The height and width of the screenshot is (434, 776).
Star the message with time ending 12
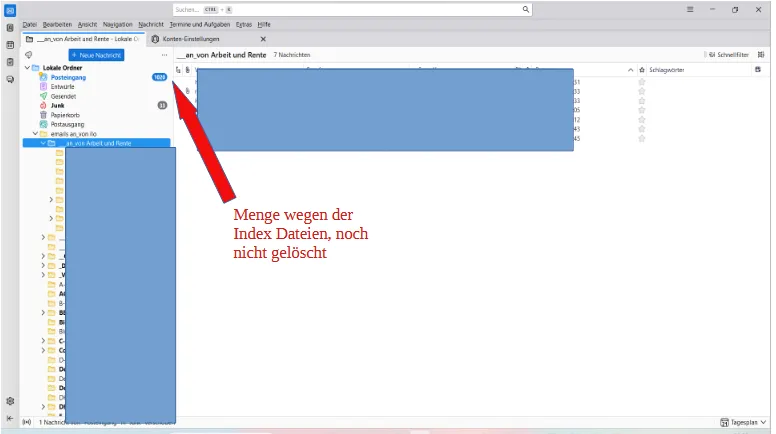pos(642,120)
